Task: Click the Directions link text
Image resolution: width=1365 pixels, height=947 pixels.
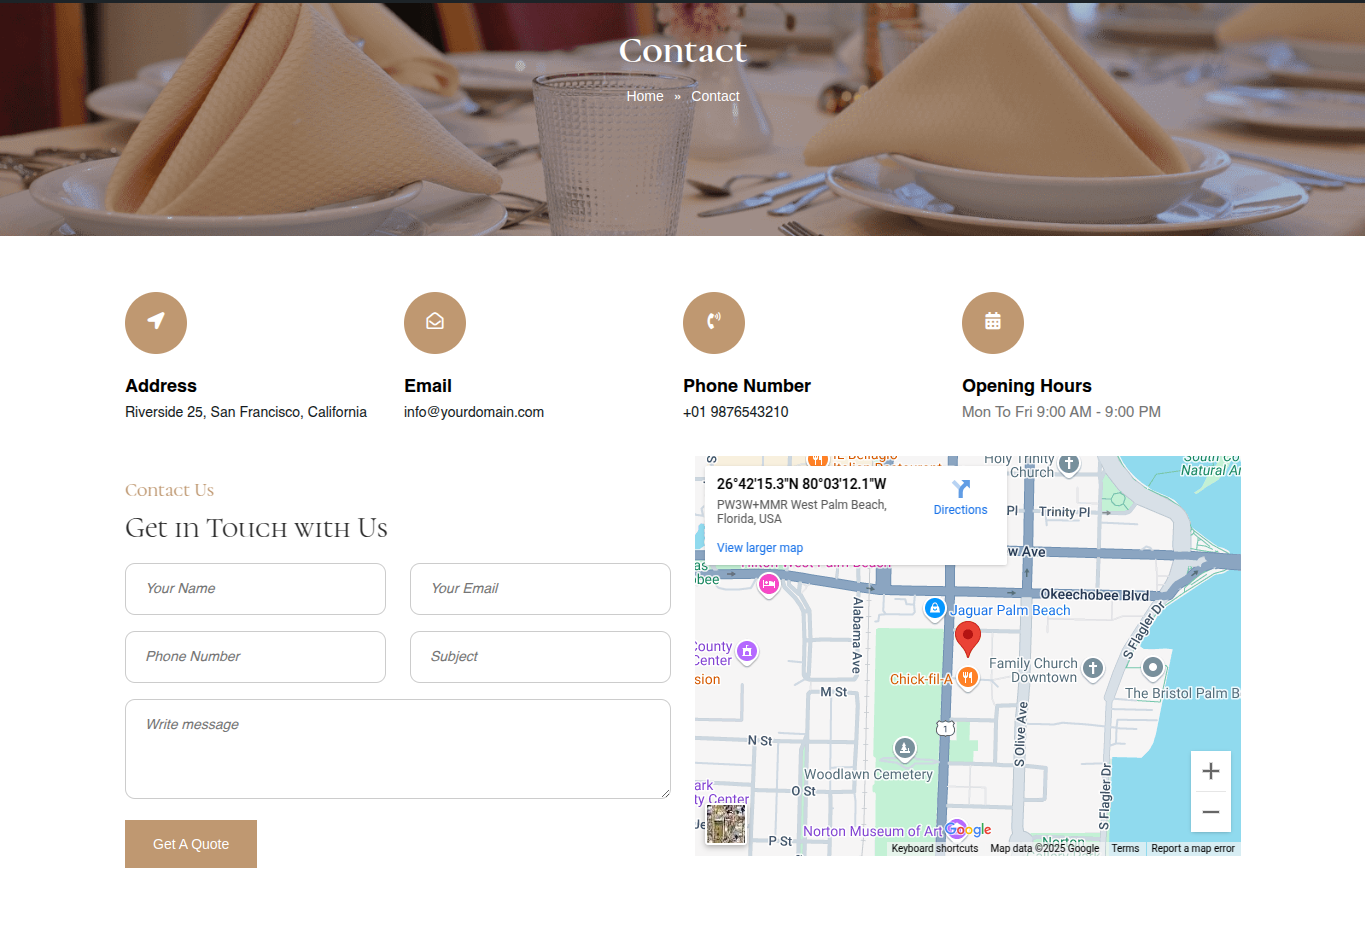Action: tap(961, 510)
